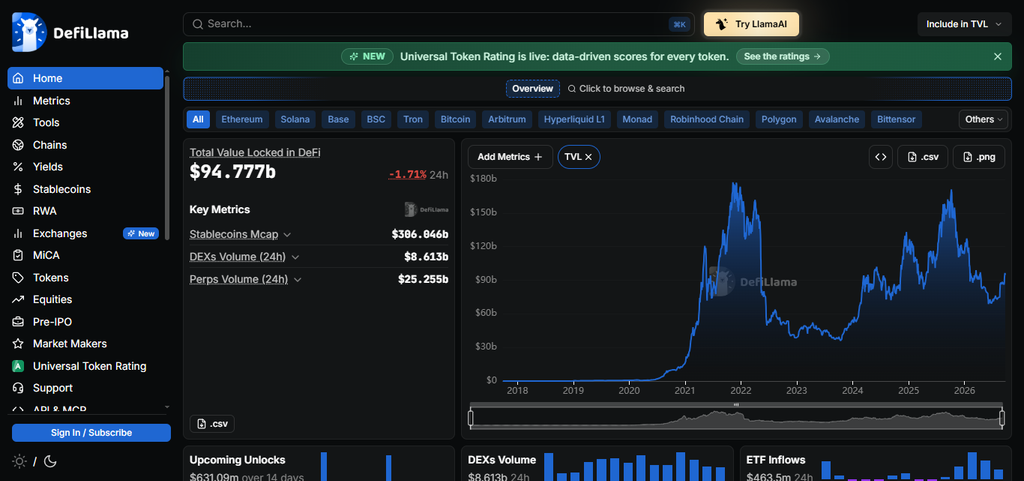Click the chart range slider track
The image size is (1024, 481).
pyautogui.click(x=737, y=418)
